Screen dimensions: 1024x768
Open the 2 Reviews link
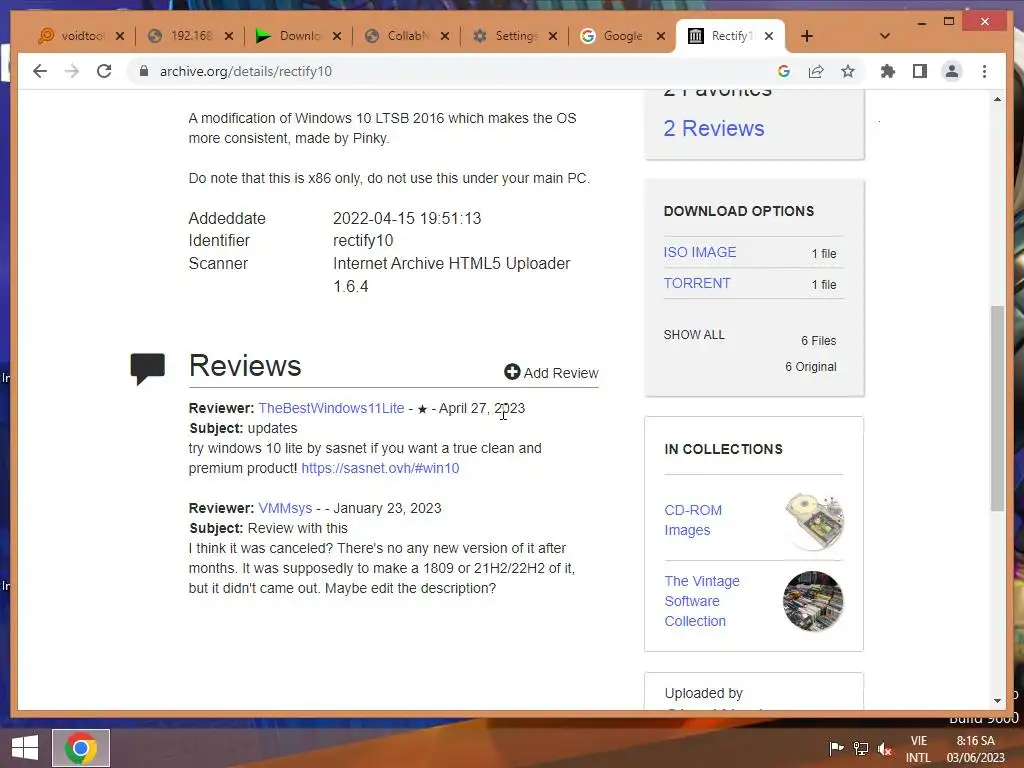[714, 128]
